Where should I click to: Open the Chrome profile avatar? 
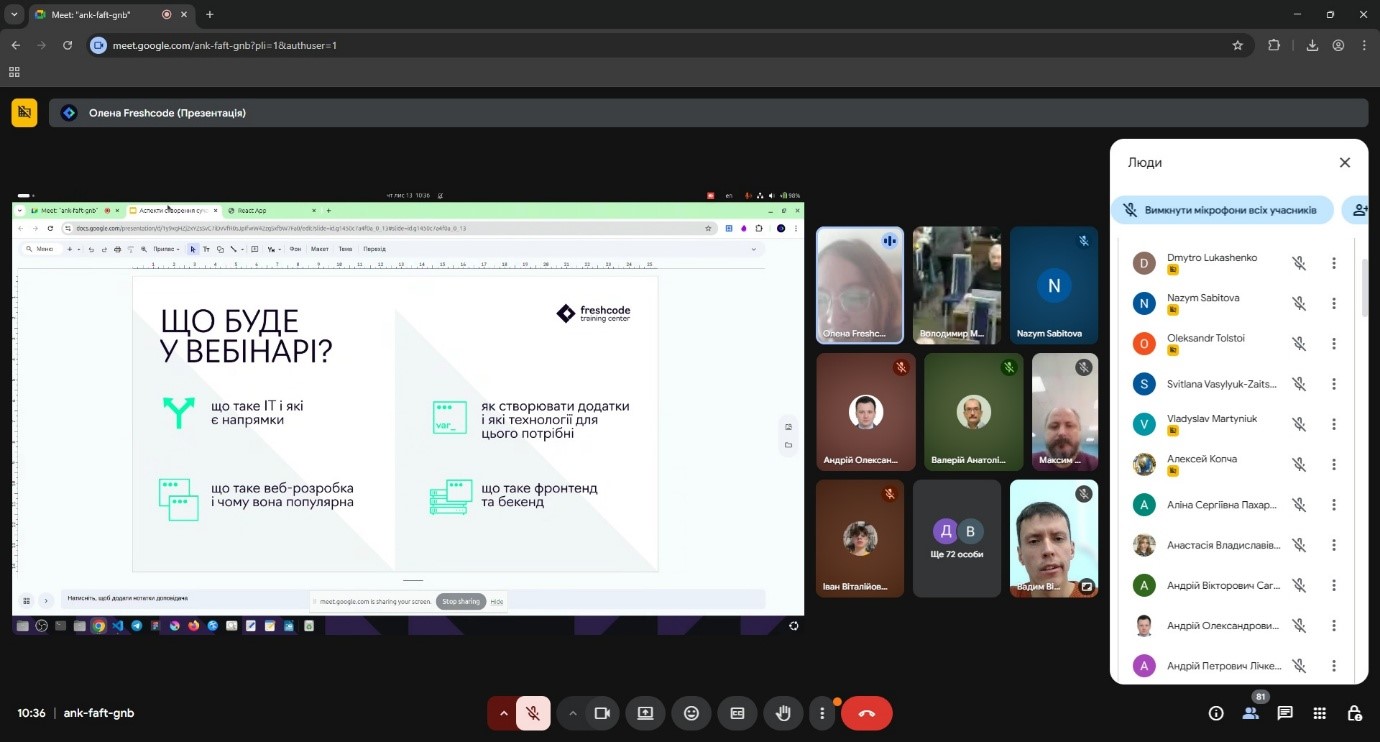tap(1338, 45)
